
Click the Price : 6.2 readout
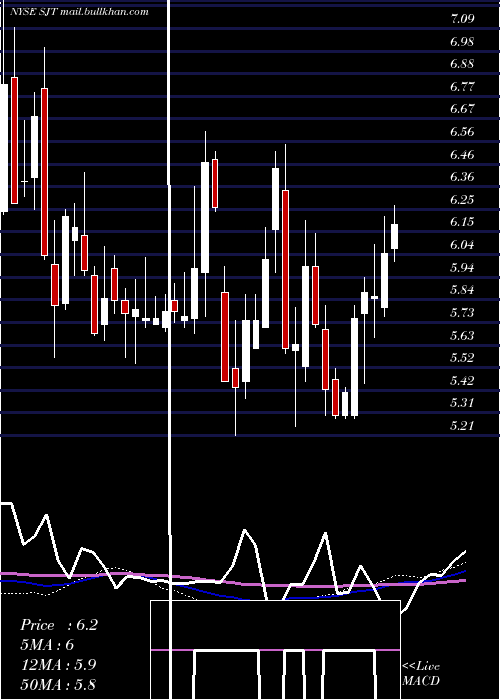(x=59, y=625)
